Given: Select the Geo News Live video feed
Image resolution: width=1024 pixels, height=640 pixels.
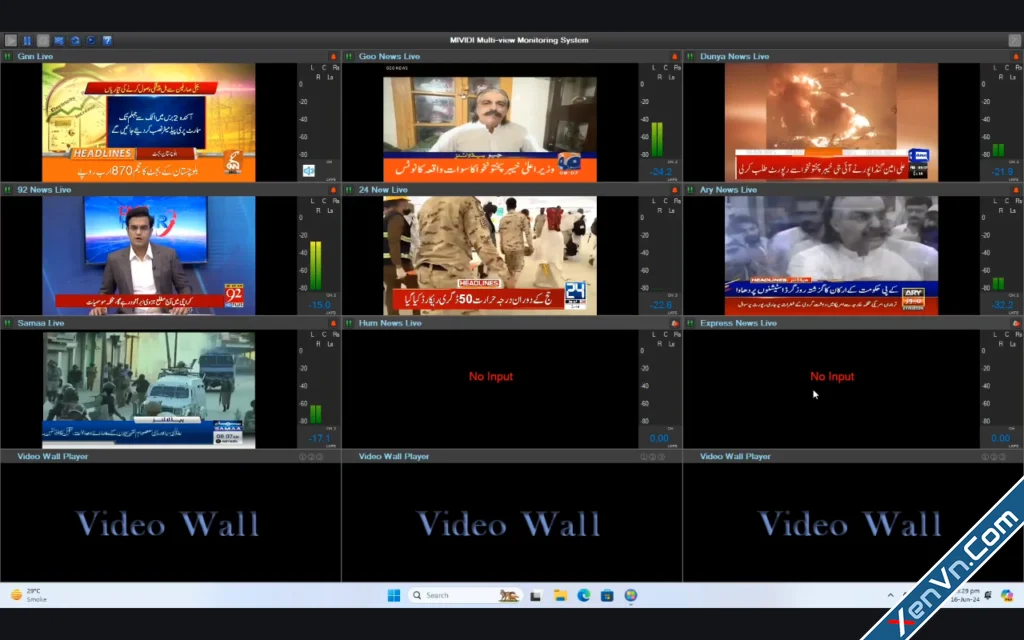Looking at the screenshot, I should tap(490, 122).
